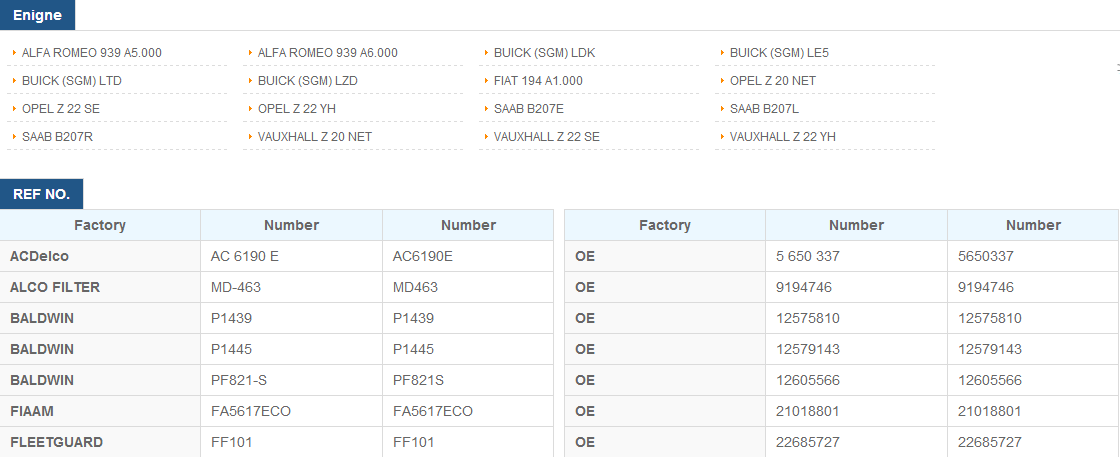Screen dimensions: 1120x457
Task: Open ALFA ROMEO 939 A5.000 engine link
Action: [91, 53]
